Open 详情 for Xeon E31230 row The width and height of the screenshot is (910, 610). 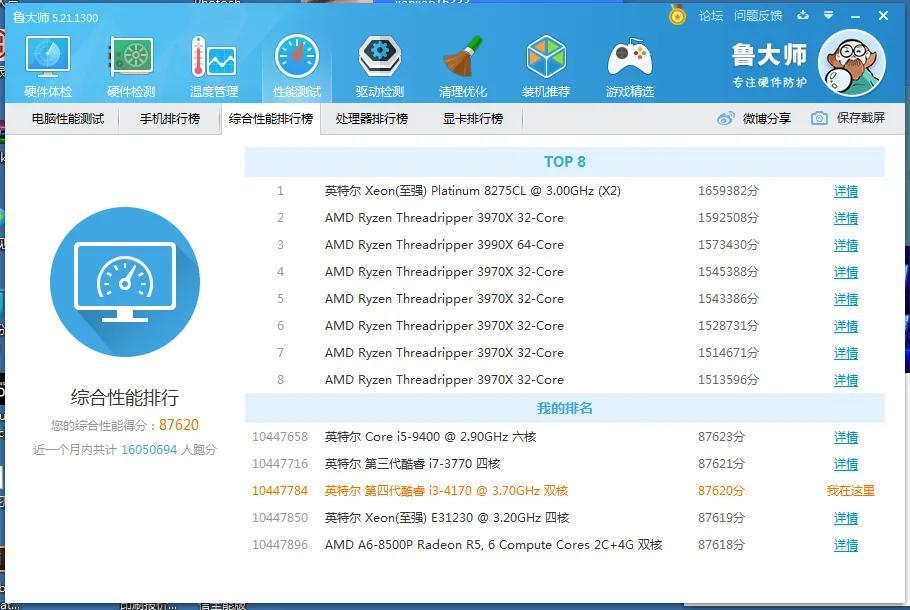click(846, 518)
